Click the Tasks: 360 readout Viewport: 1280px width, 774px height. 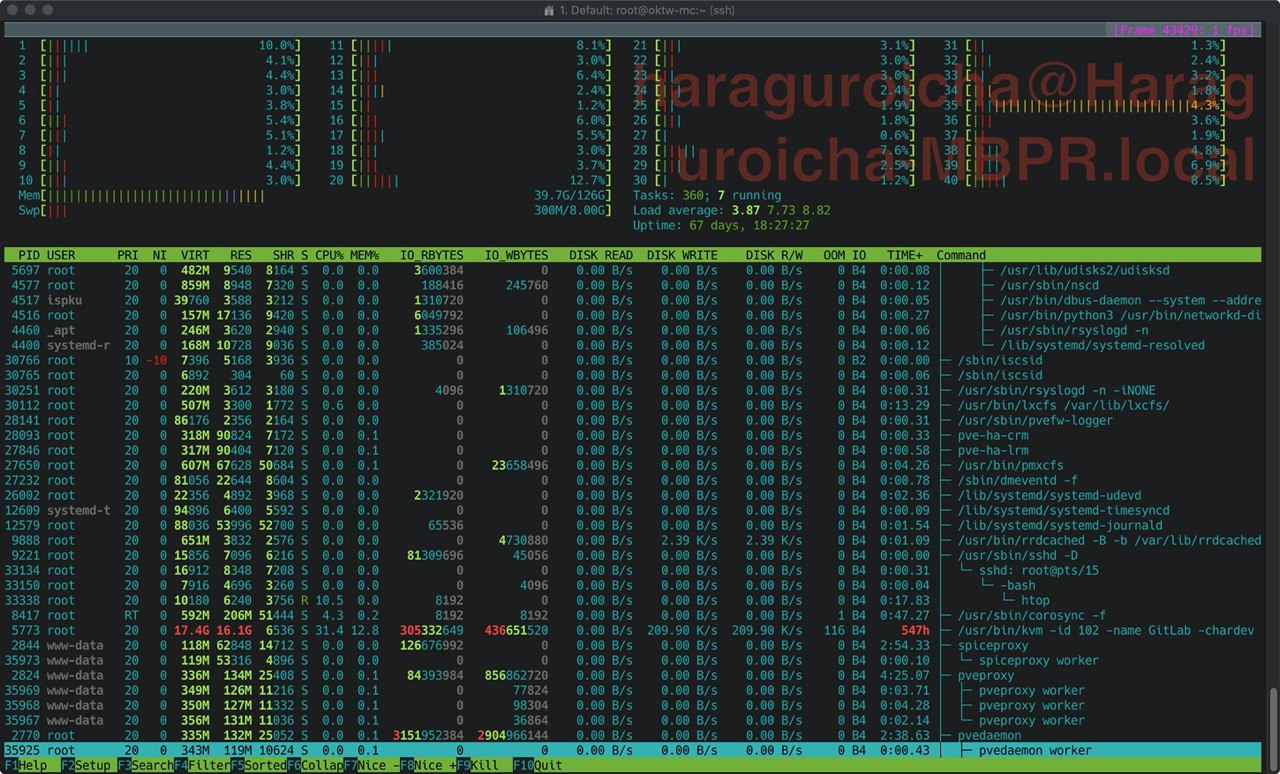click(x=707, y=195)
